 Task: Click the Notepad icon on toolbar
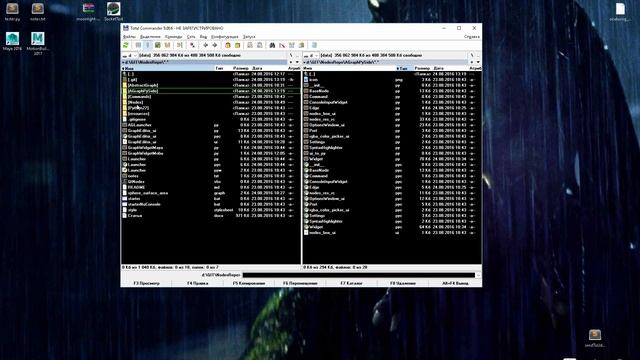314,45
